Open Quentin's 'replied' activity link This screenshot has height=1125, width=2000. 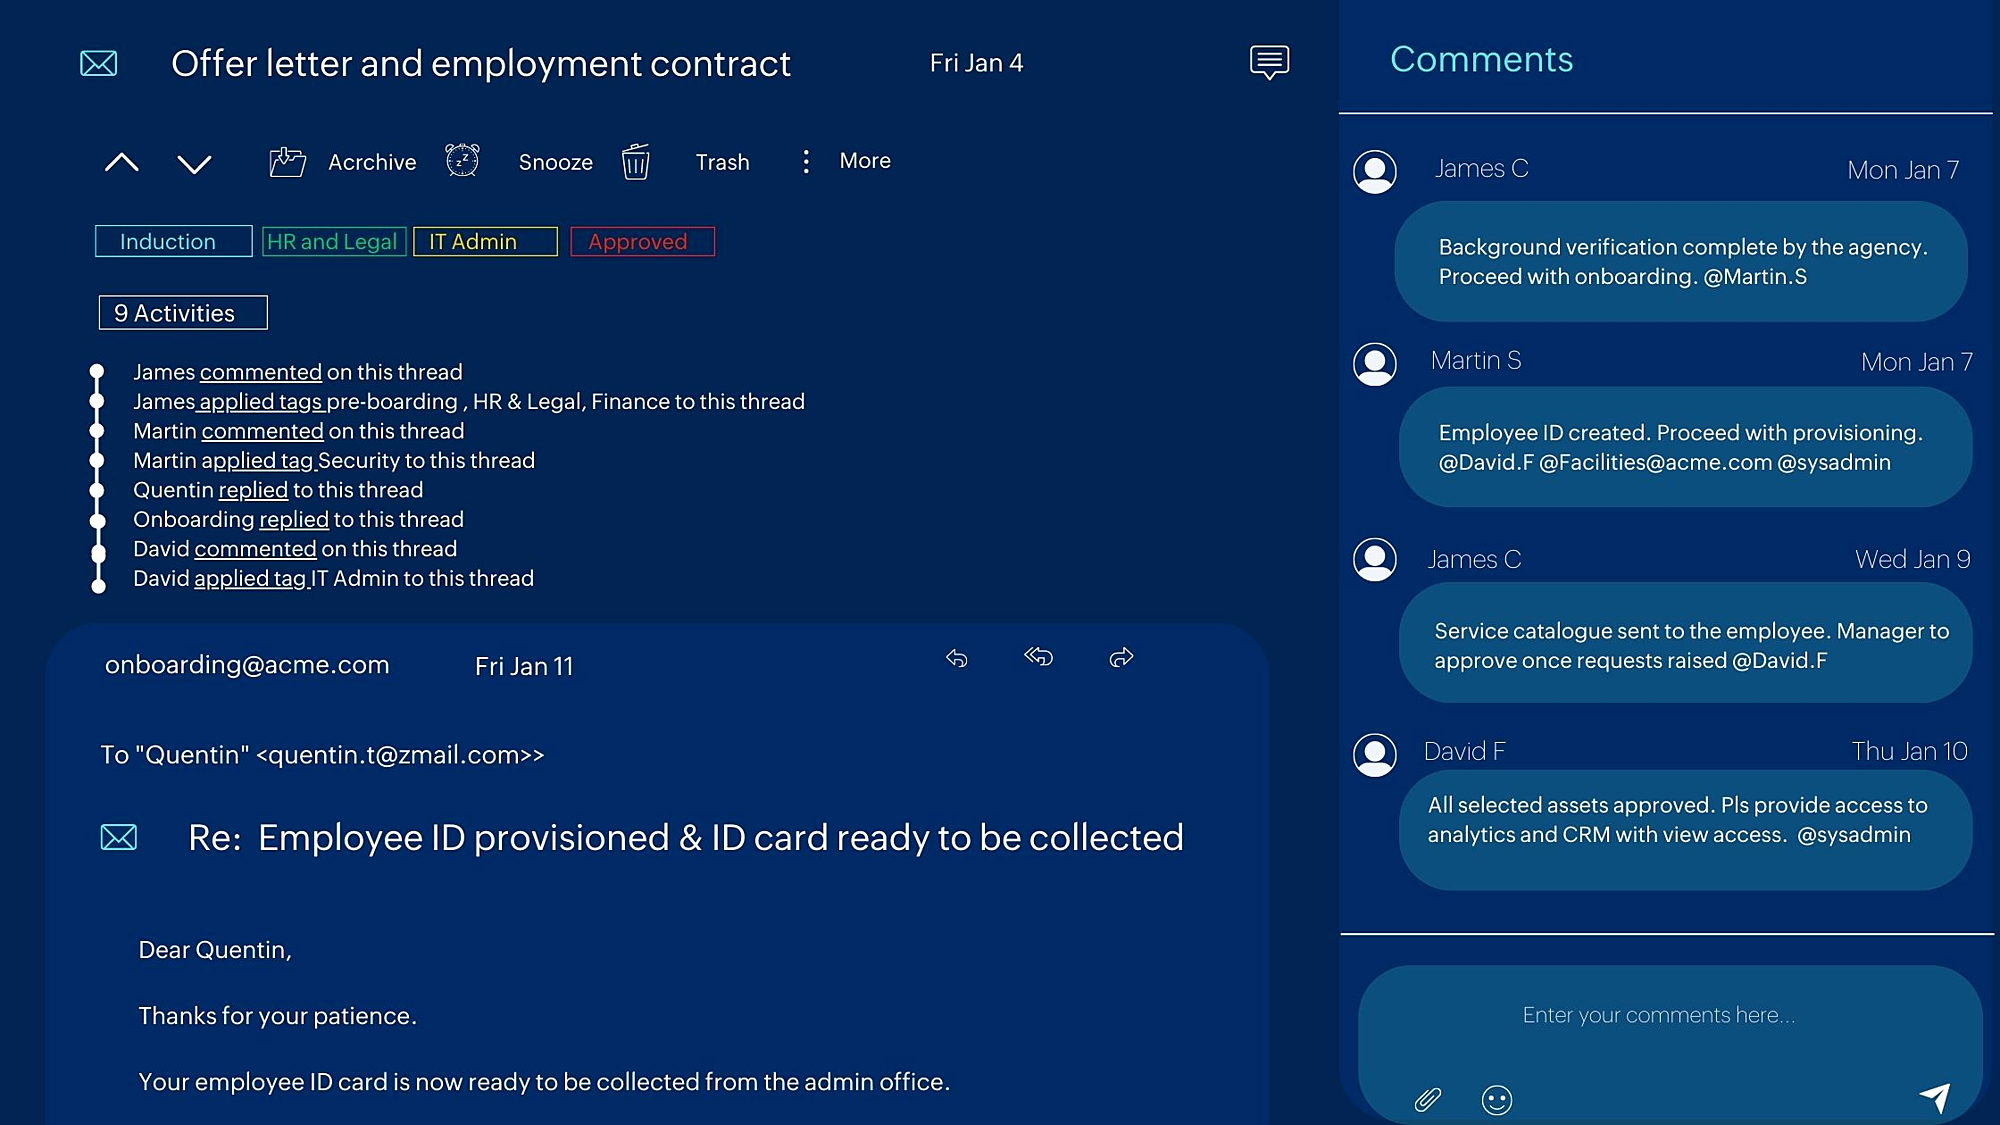pyautogui.click(x=253, y=490)
